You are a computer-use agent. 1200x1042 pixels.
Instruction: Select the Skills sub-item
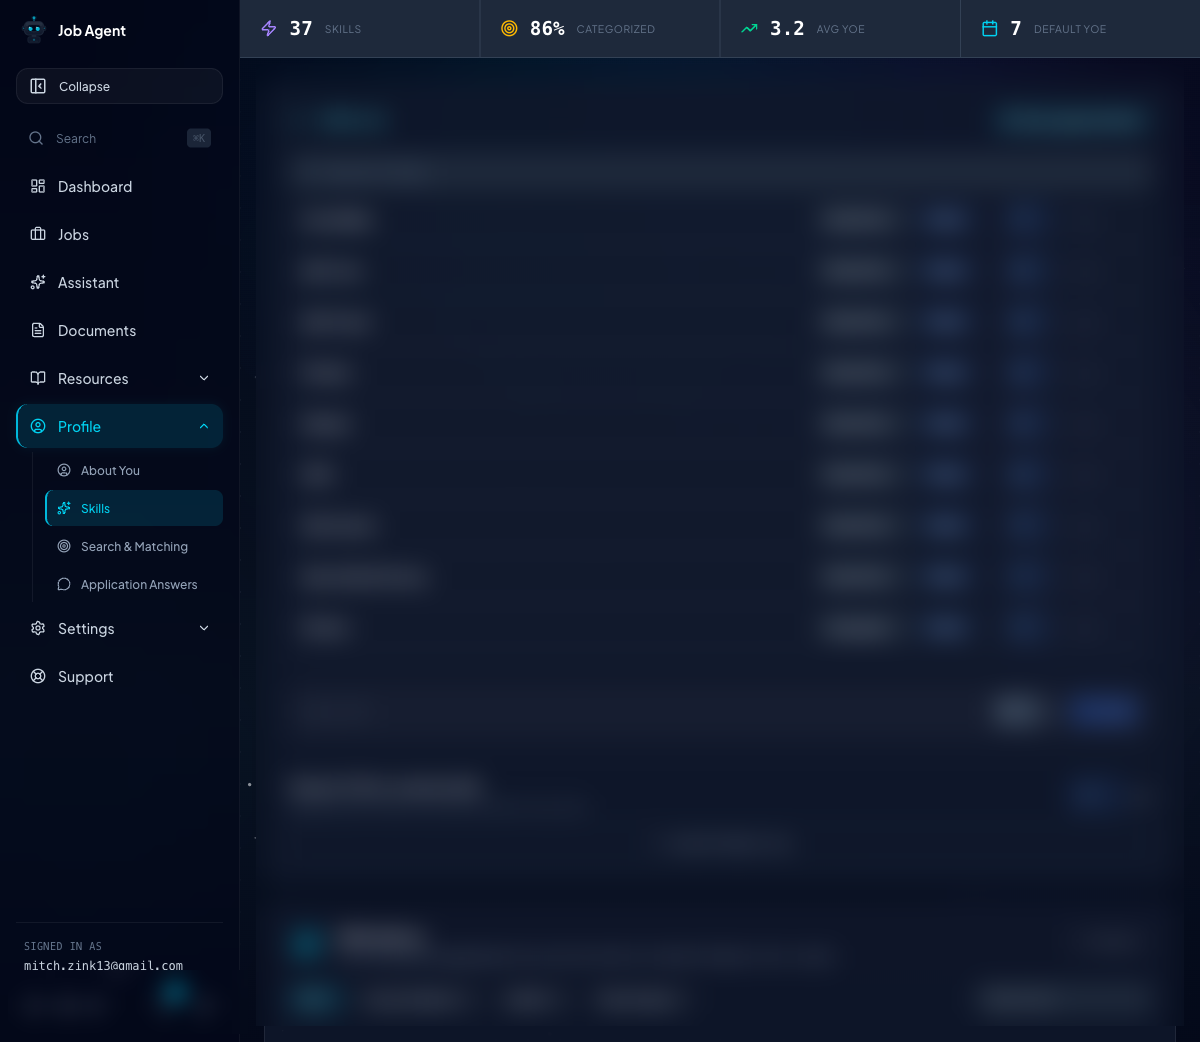(134, 508)
